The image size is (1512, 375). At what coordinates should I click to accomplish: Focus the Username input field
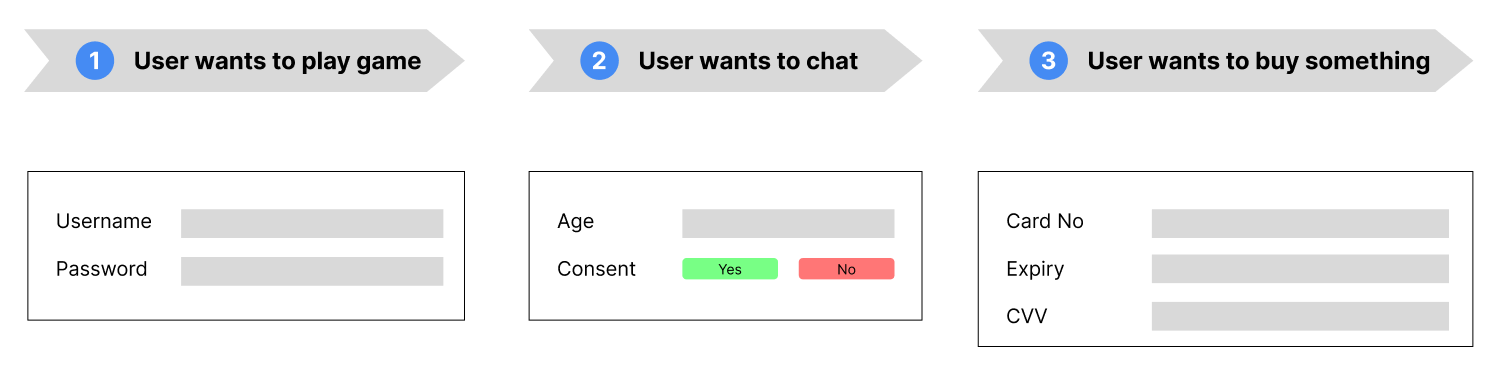312,223
